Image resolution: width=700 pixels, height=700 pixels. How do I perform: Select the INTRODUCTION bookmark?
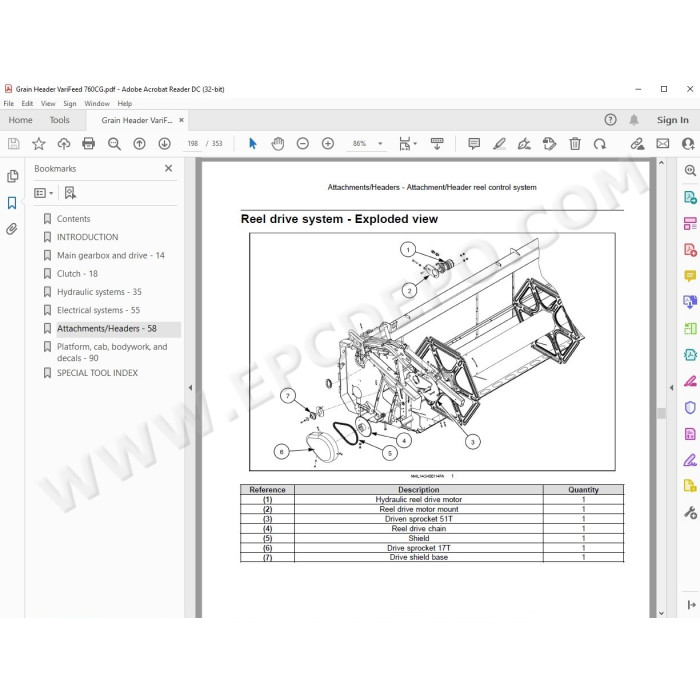click(88, 237)
